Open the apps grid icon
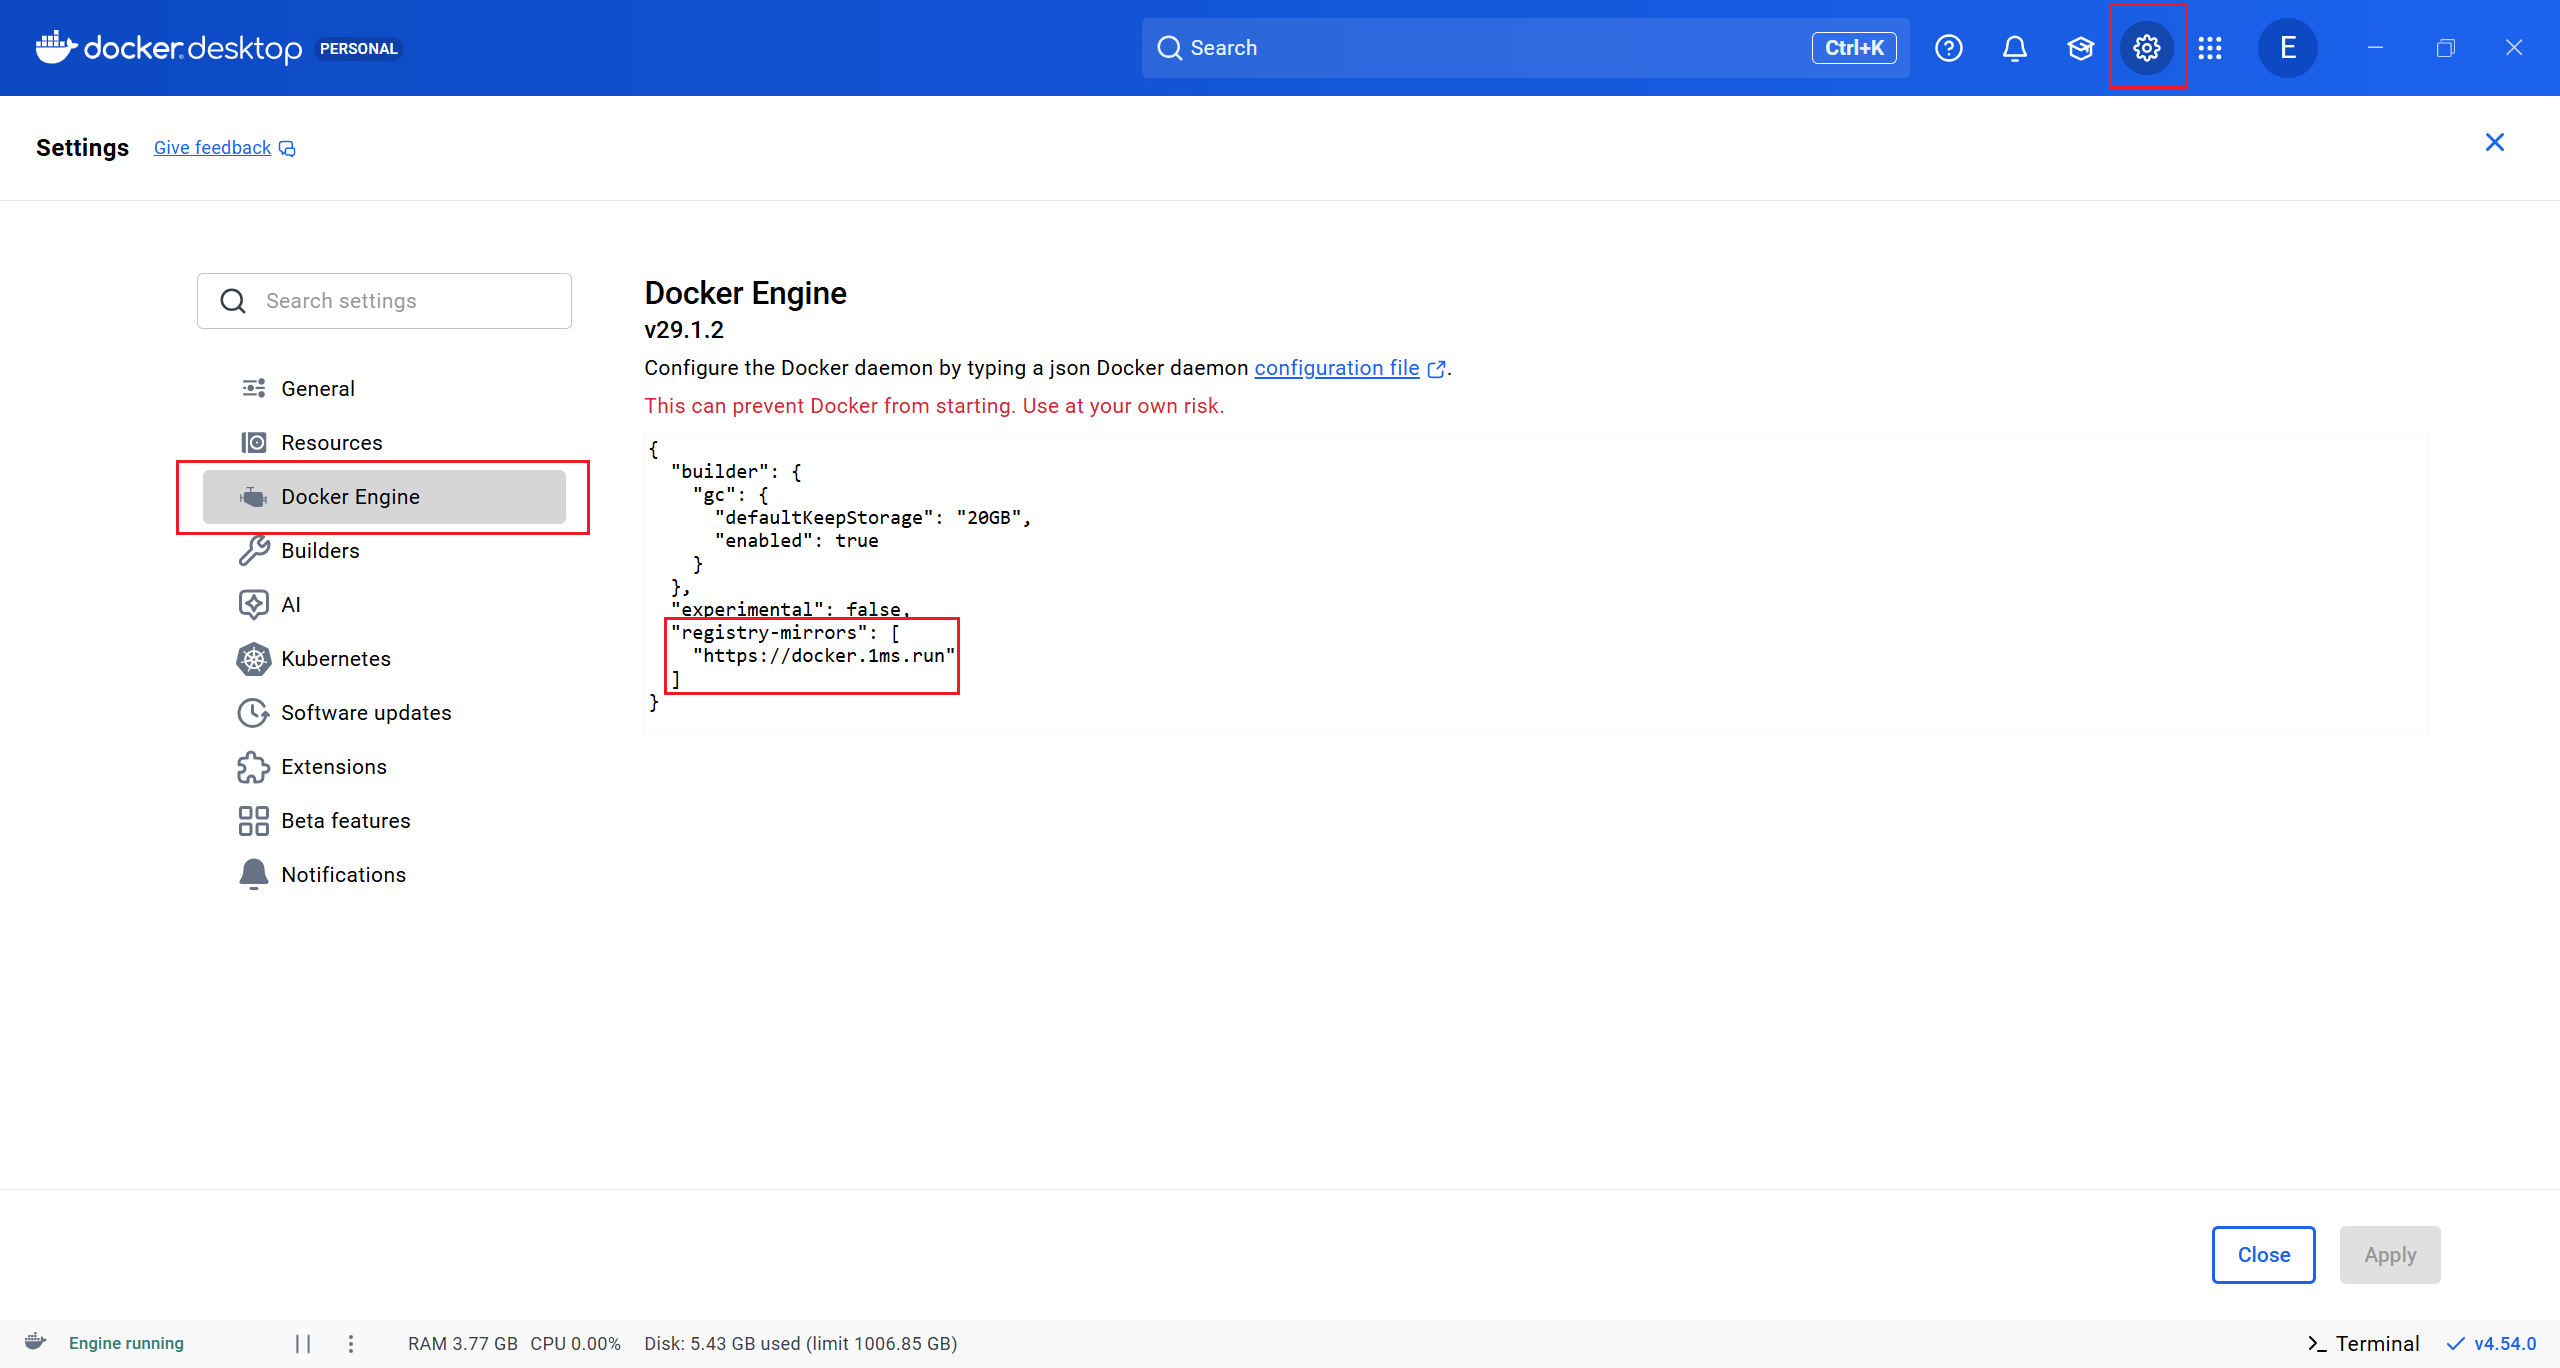The width and height of the screenshot is (2560, 1368). (x=2210, y=48)
